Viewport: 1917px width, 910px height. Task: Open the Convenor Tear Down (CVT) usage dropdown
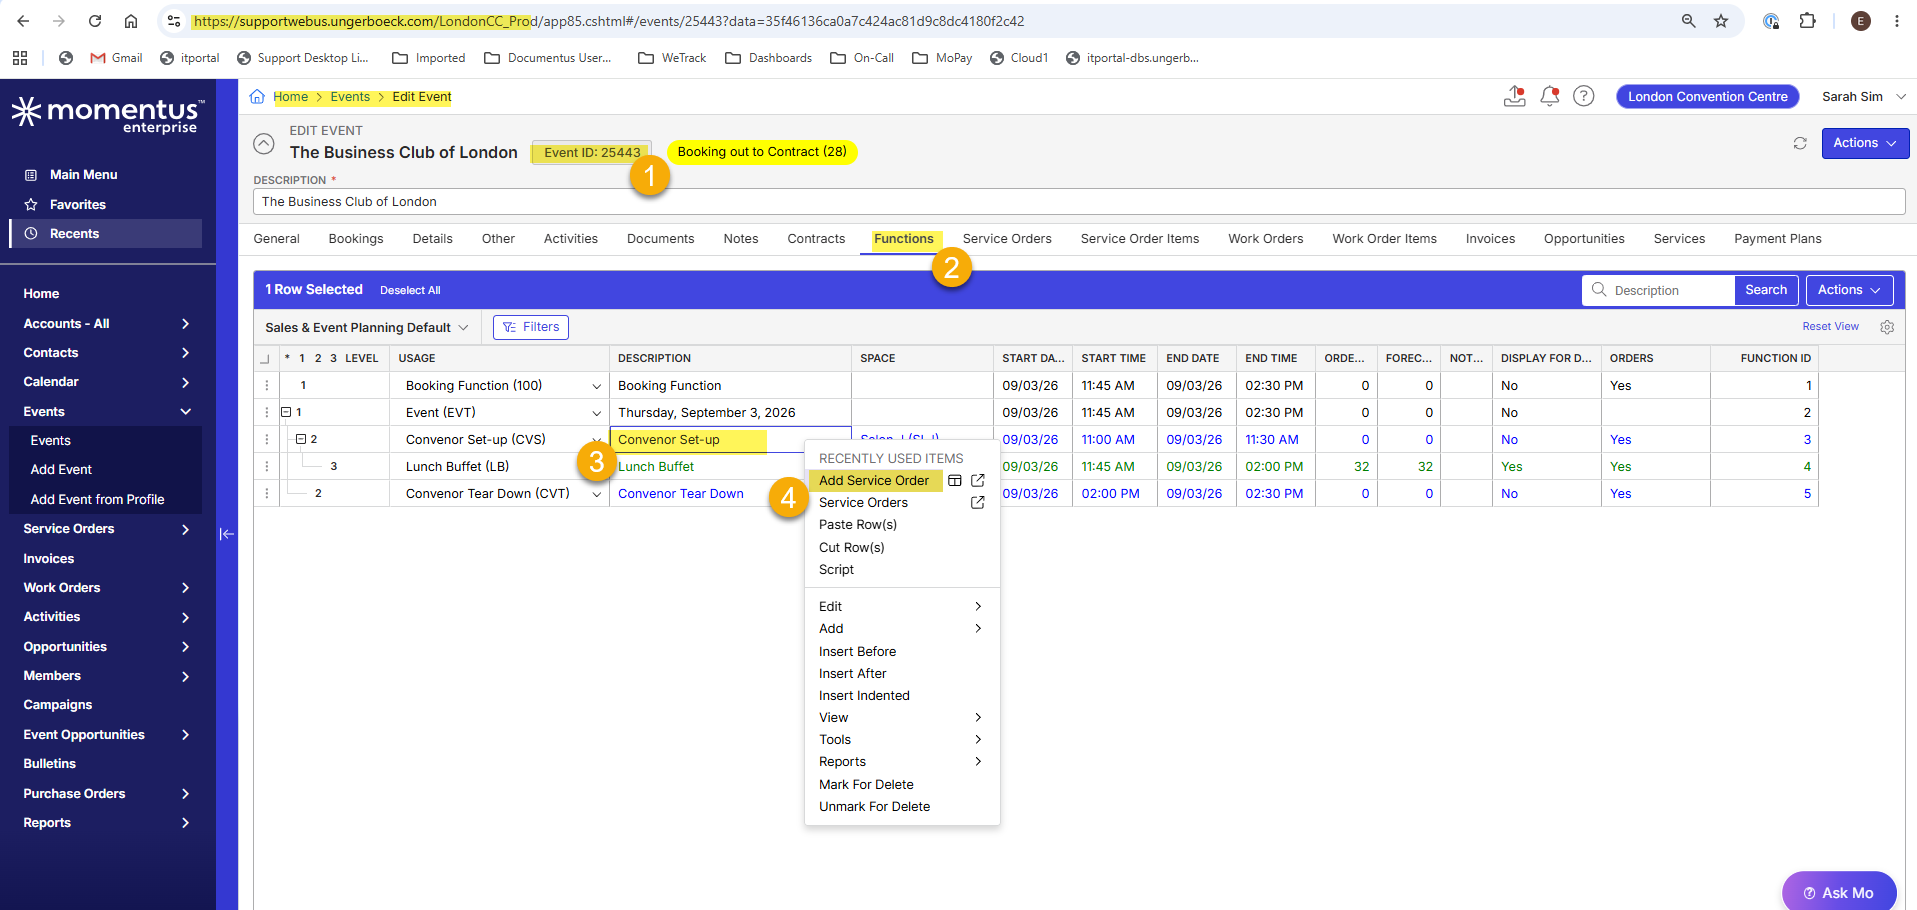point(597,494)
